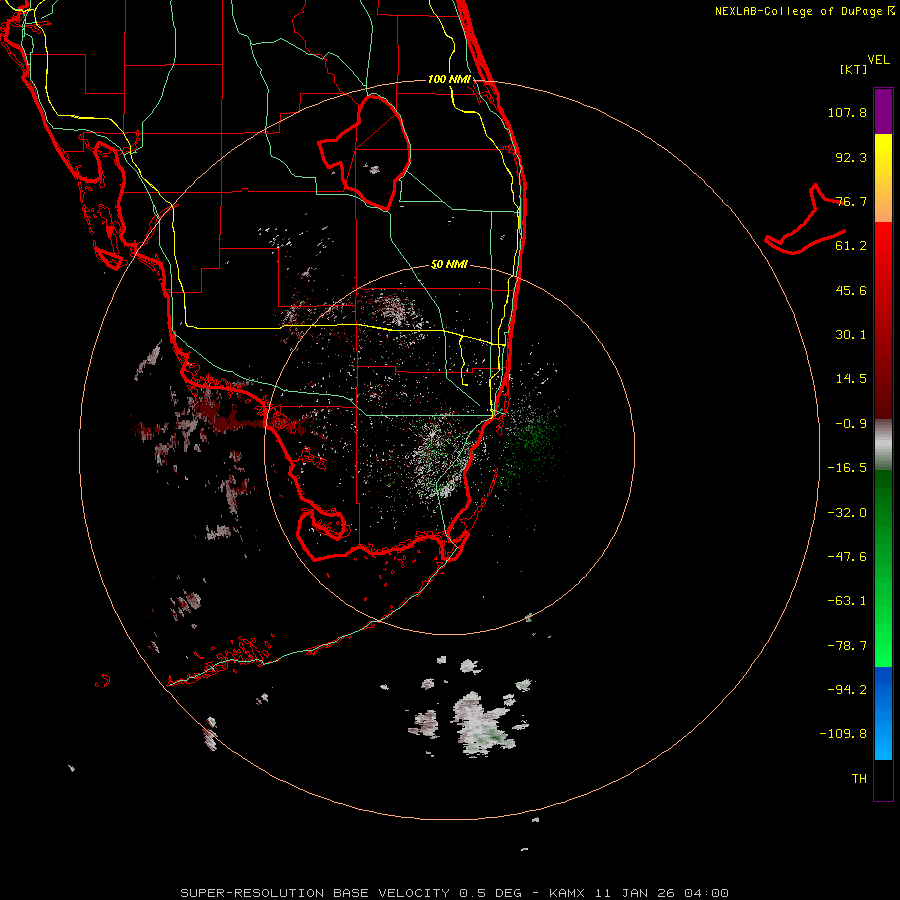
Task: Select the 92.3 velocity scale value
Action: (851, 157)
